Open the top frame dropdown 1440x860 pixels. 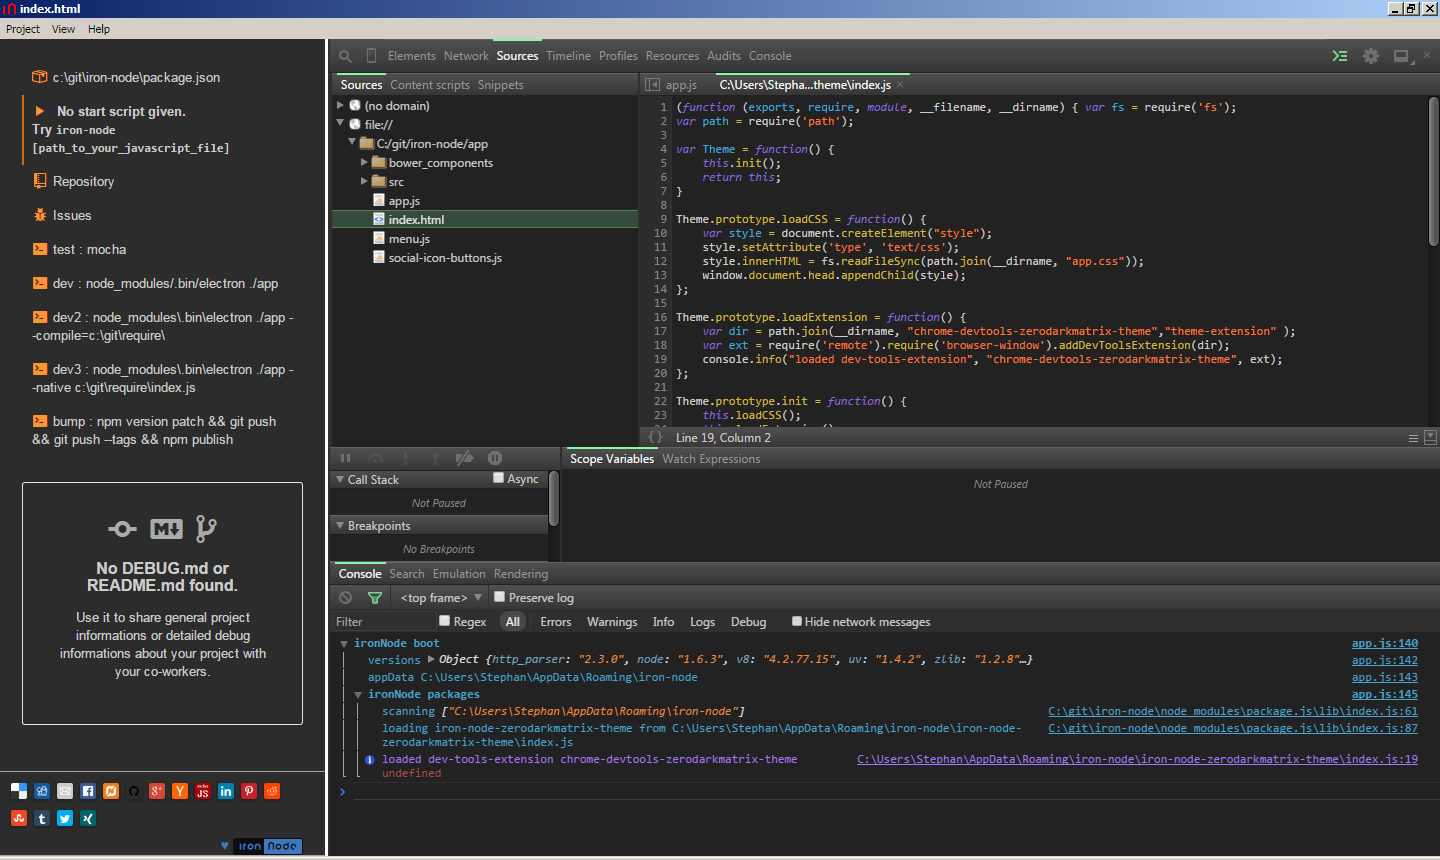pyautogui.click(x=441, y=598)
